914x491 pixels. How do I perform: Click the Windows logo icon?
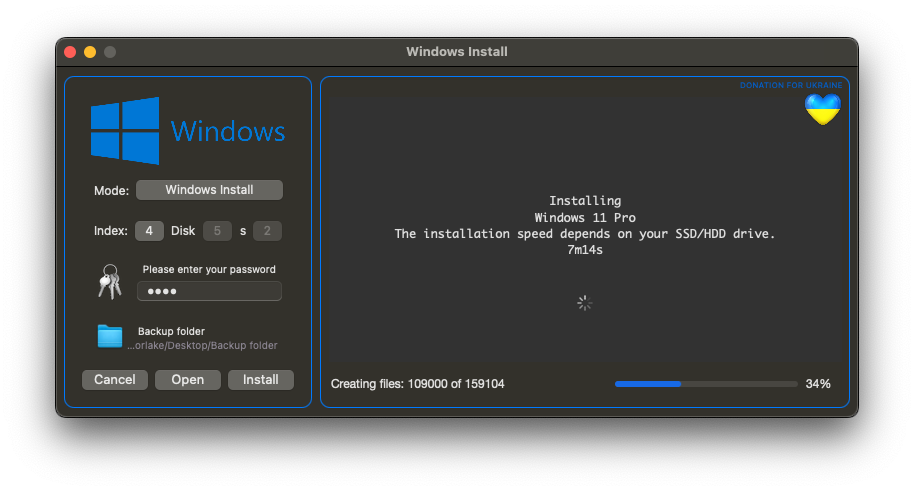[125, 131]
